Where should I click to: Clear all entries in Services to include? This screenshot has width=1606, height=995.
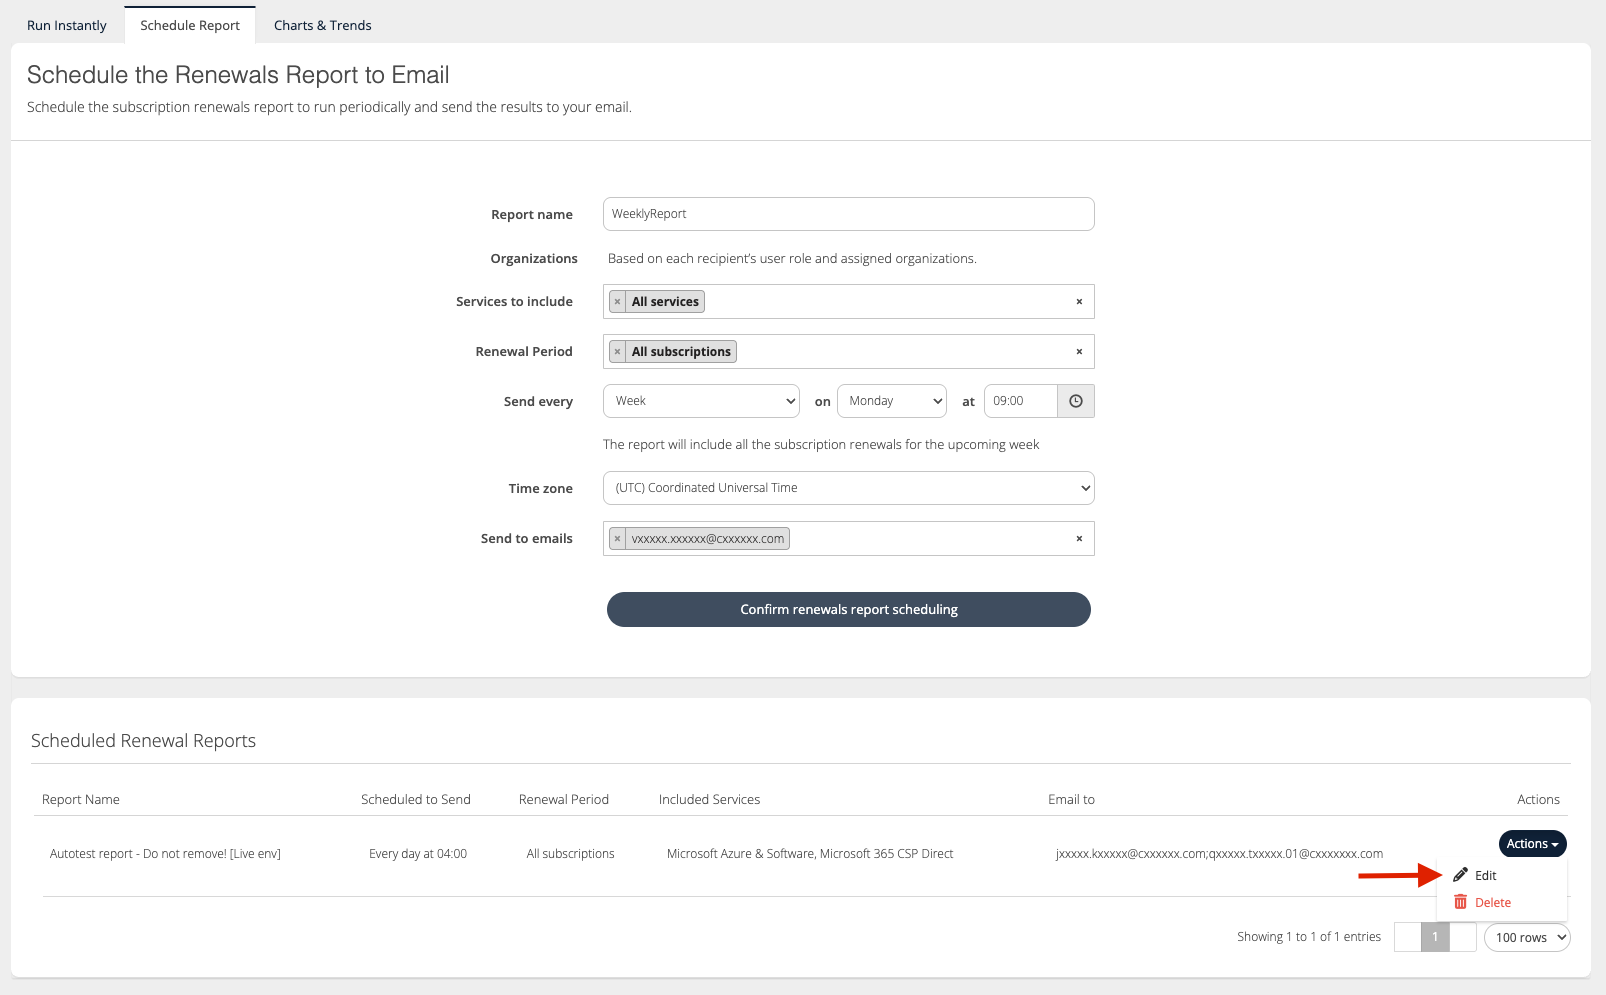pyautogui.click(x=1078, y=302)
